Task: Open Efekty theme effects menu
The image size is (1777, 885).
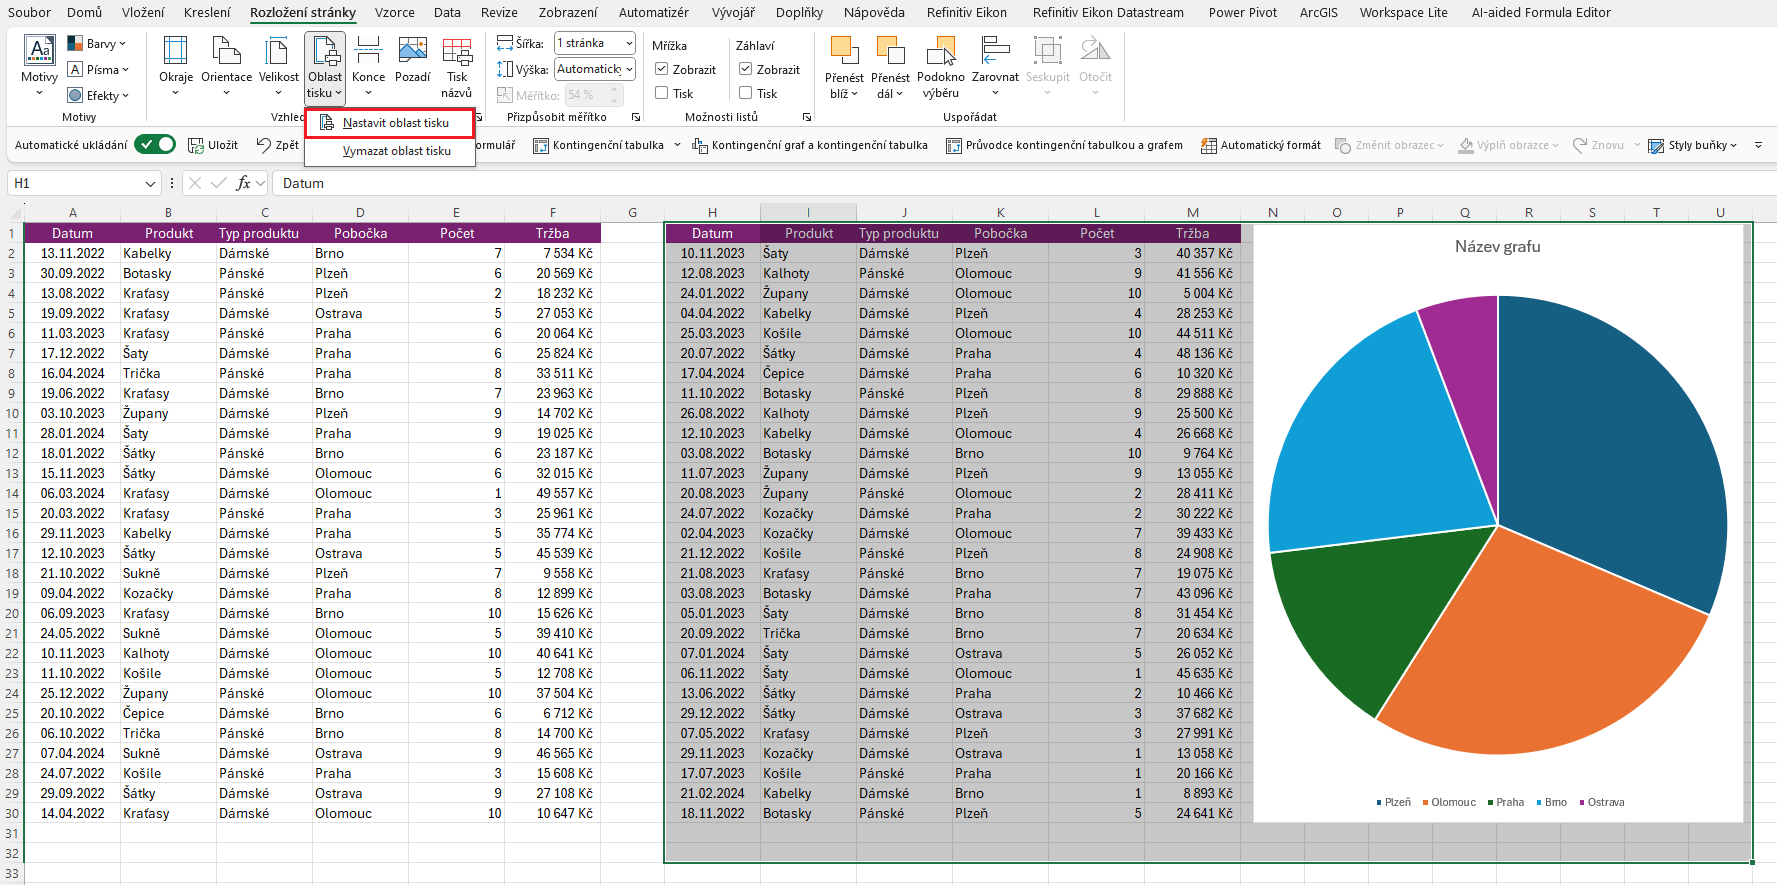Action: tap(98, 96)
